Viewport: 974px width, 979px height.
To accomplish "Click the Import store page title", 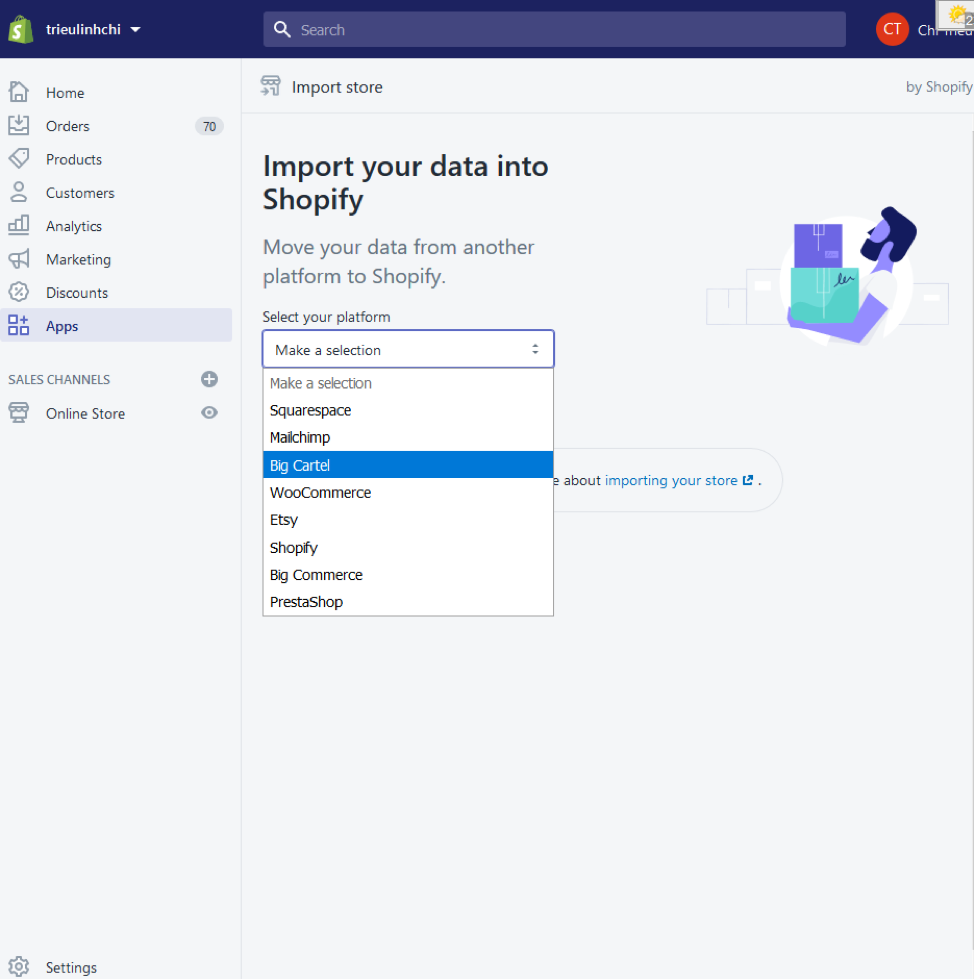I will click(x=337, y=87).
